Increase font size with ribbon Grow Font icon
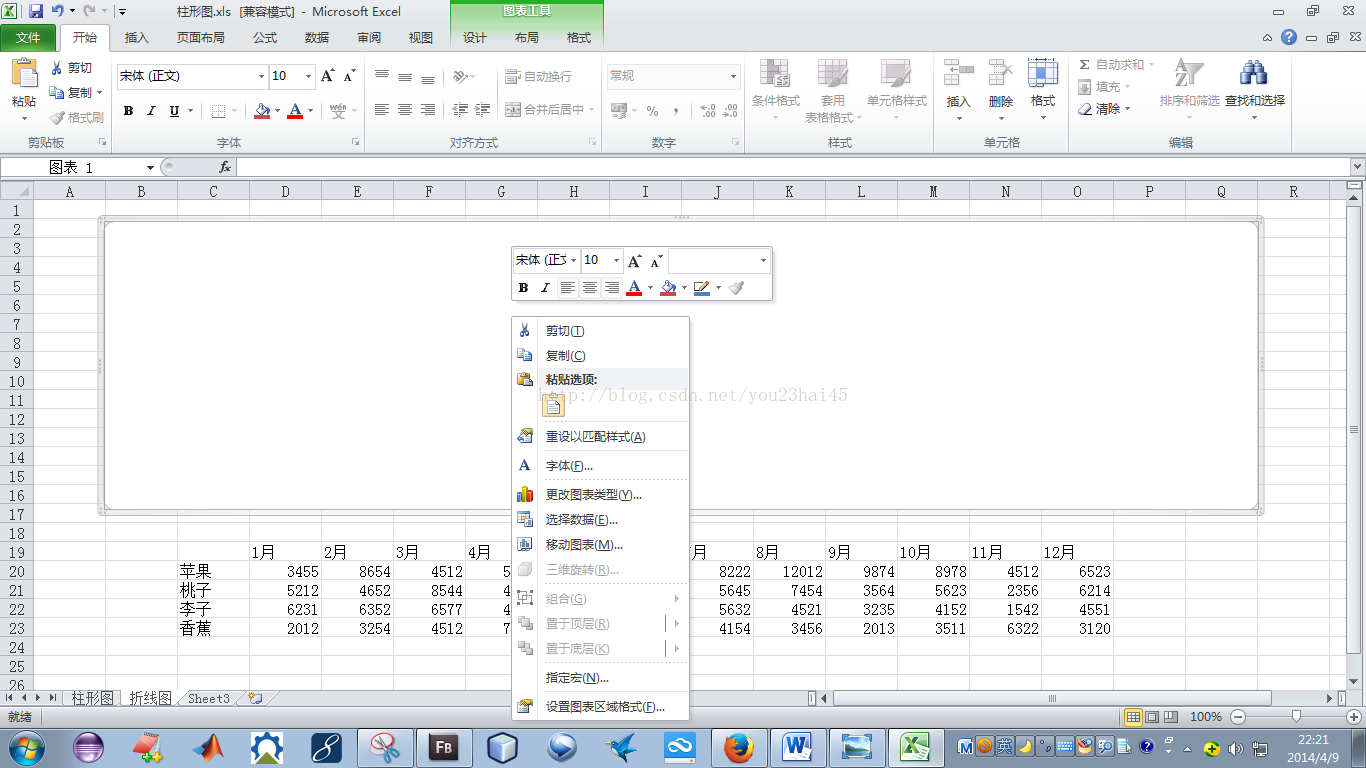Viewport: 1366px width, 768px height. pos(327,76)
